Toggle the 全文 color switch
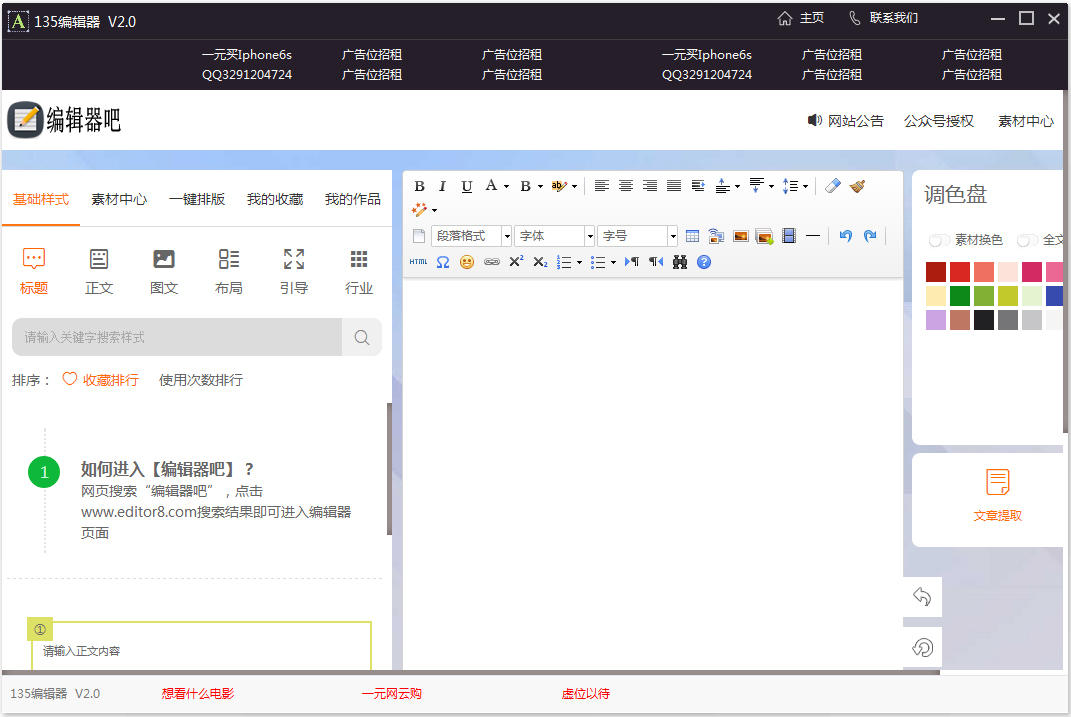This screenshot has width=1071, height=717. pyautogui.click(x=1027, y=240)
